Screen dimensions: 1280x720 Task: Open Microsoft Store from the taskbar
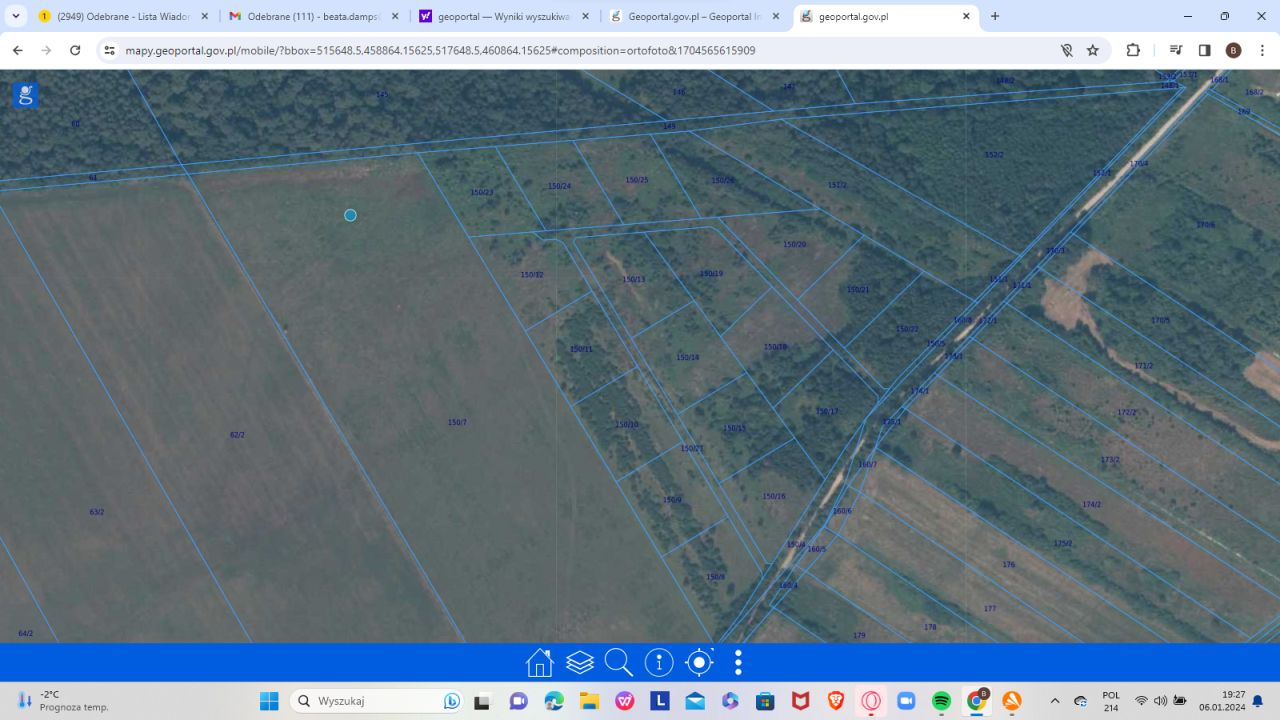point(765,701)
